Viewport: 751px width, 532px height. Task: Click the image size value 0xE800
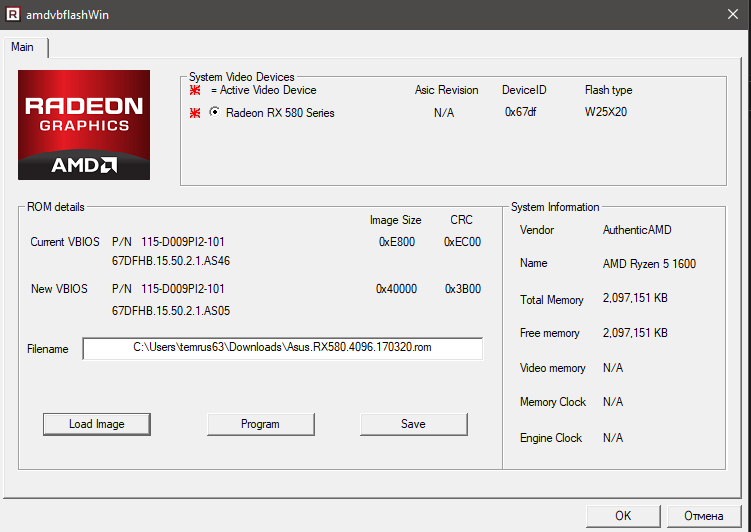[x=397, y=242]
